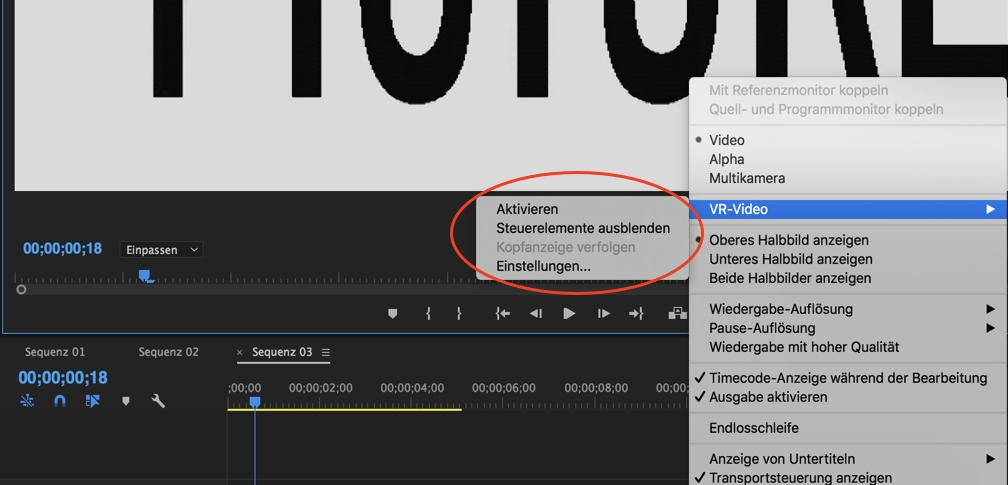Open timeline display settings wrench
This screenshot has height=485, width=1008.
pos(158,401)
